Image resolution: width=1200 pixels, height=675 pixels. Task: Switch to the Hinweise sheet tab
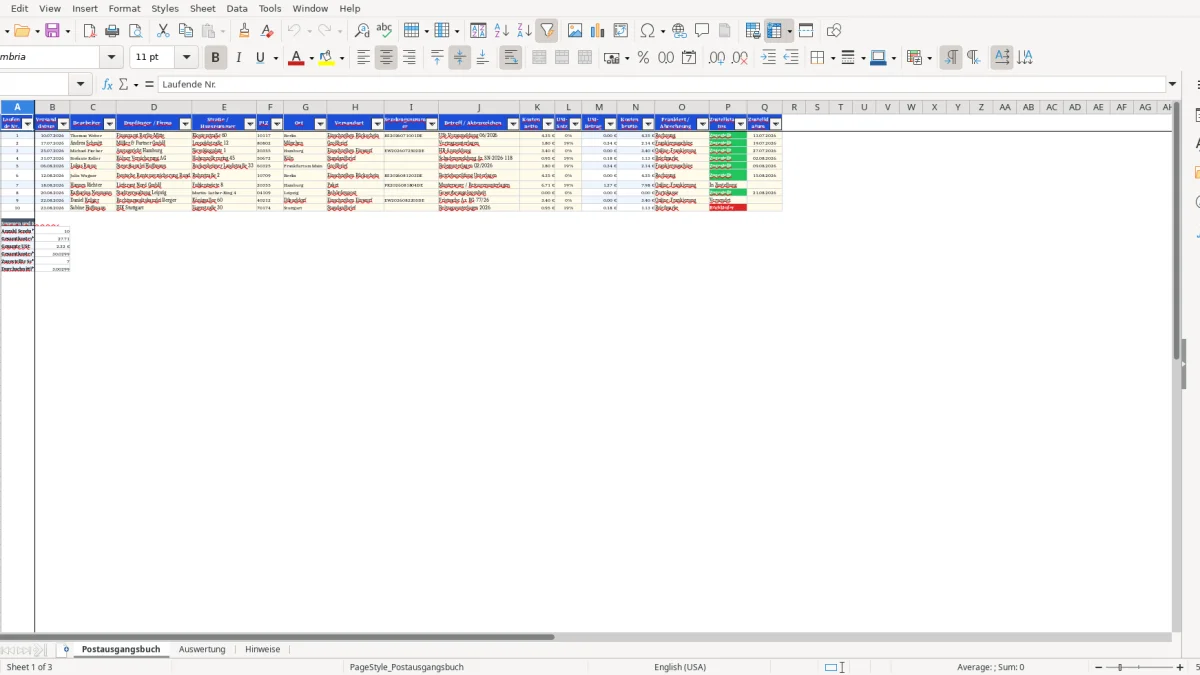(263, 649)
